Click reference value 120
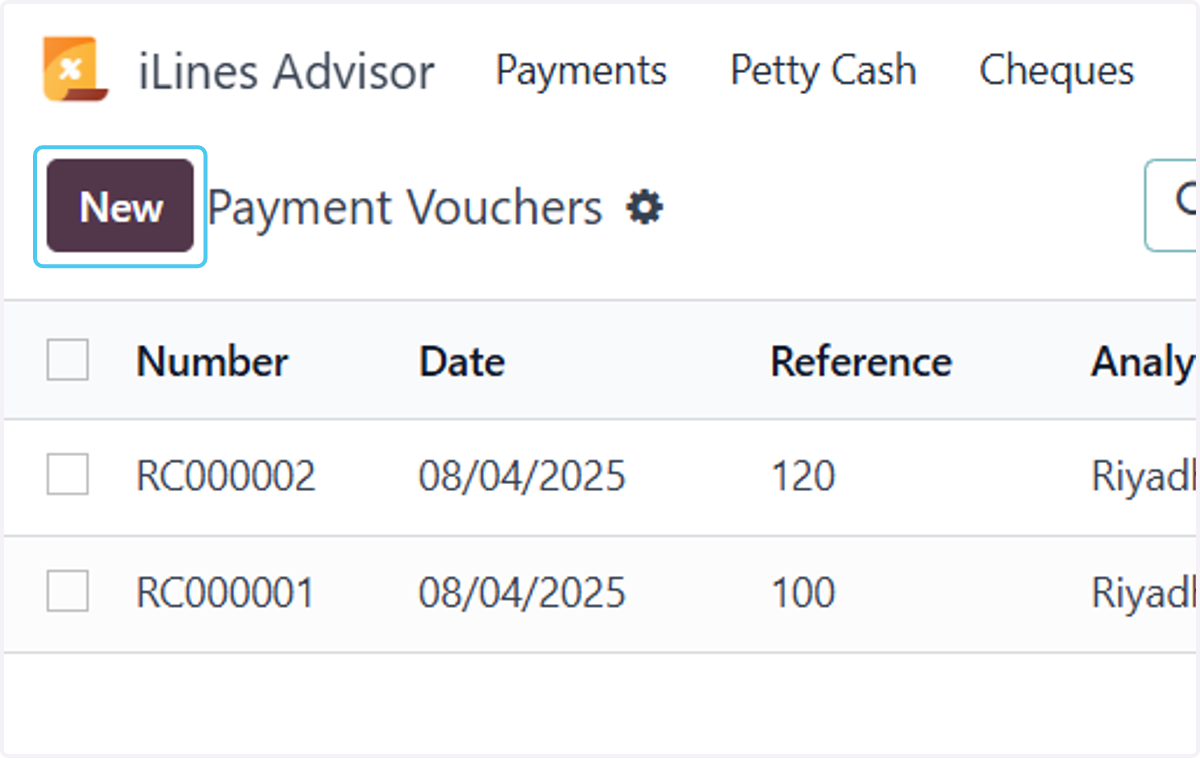The width and height of the screenshot is (1200, 758). pos(803,476)
